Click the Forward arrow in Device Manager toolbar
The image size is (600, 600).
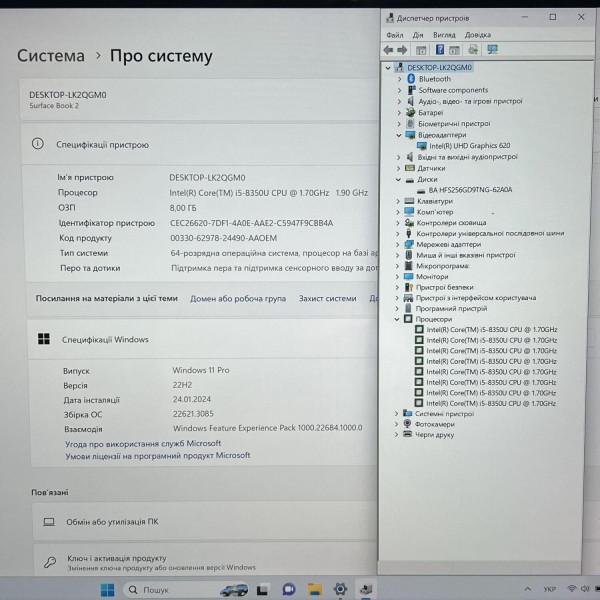(x=402, y=50)
